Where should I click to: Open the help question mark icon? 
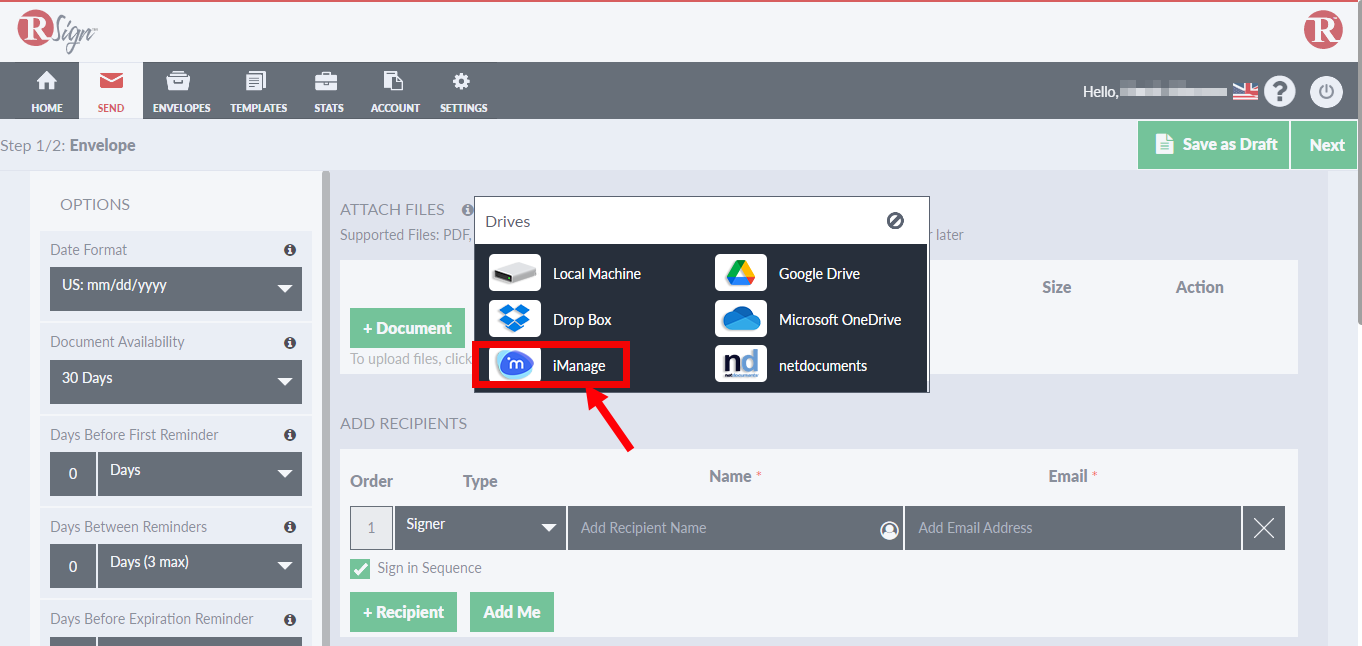click(1279, 92)
